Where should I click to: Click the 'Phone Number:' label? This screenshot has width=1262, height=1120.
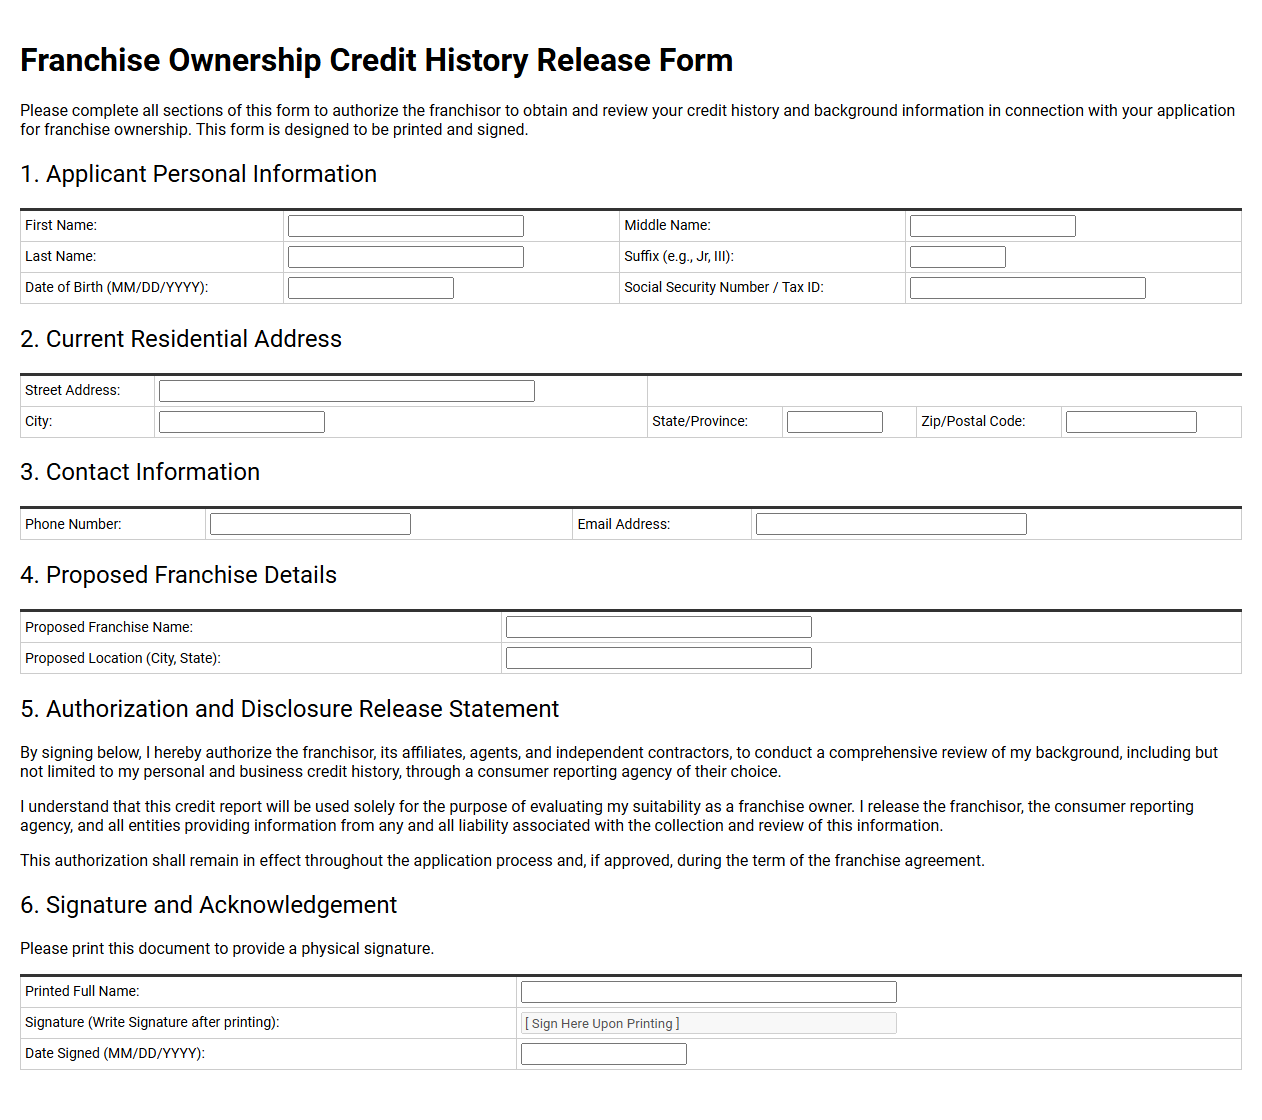pos(73,524)
